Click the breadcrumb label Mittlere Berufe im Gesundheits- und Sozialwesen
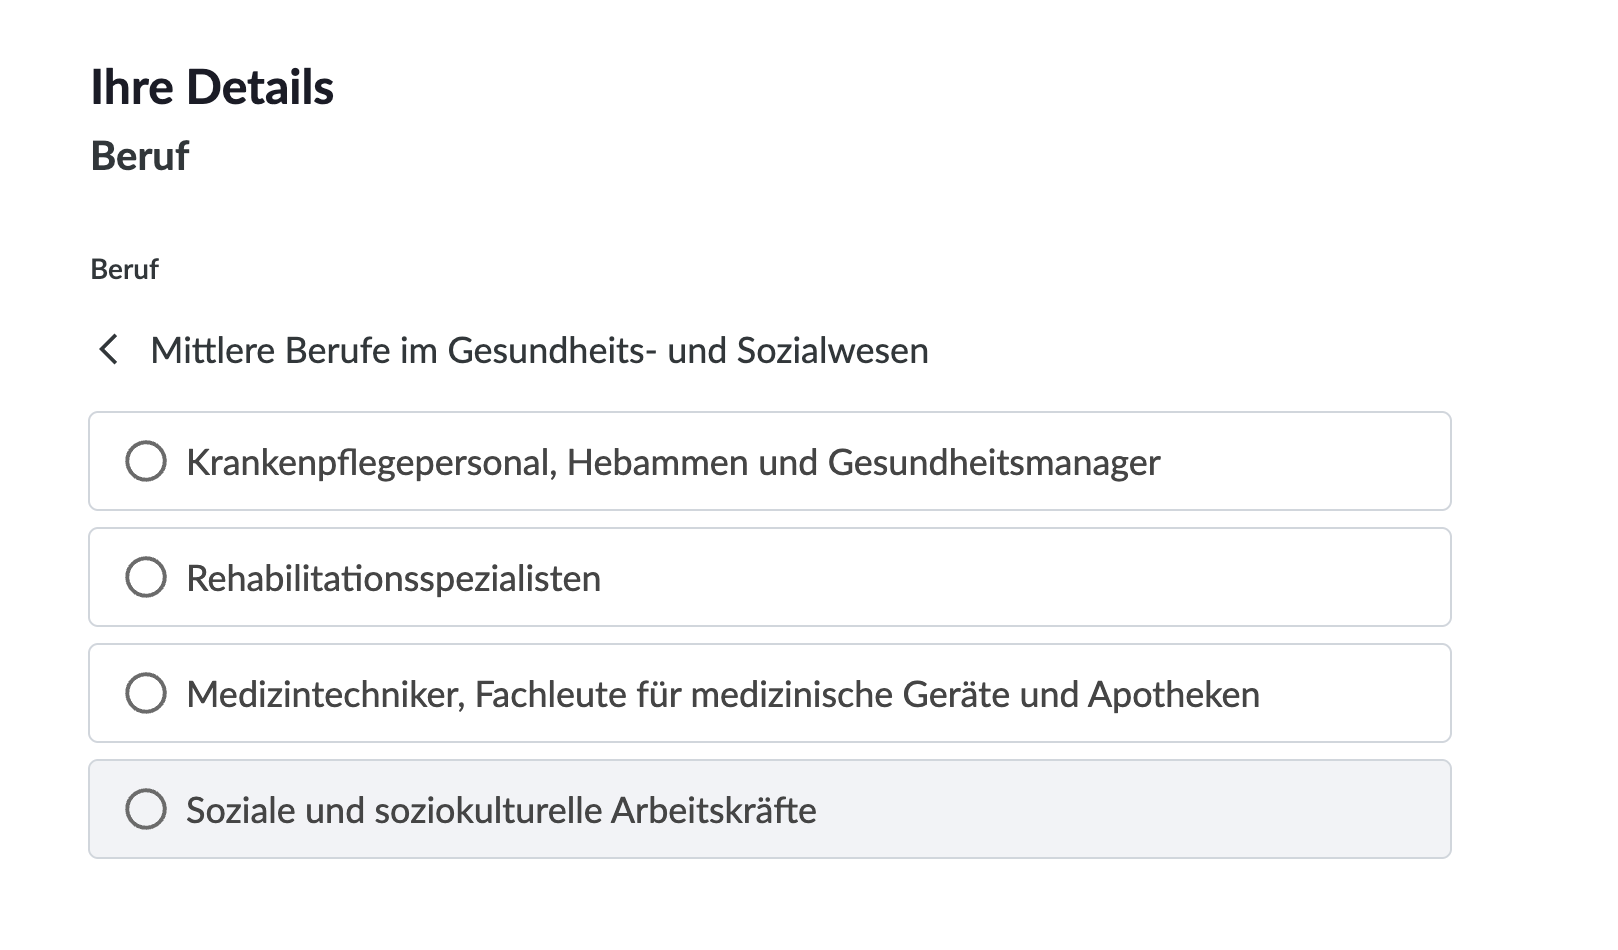This screenshot has width=1618, height=950. (x=539, y=351)
